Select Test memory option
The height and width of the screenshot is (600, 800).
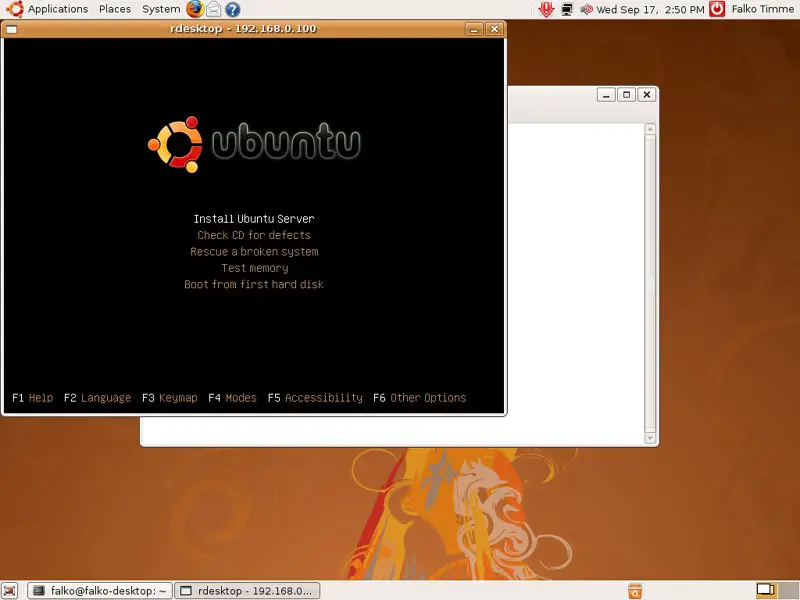(x=255, y=268)
